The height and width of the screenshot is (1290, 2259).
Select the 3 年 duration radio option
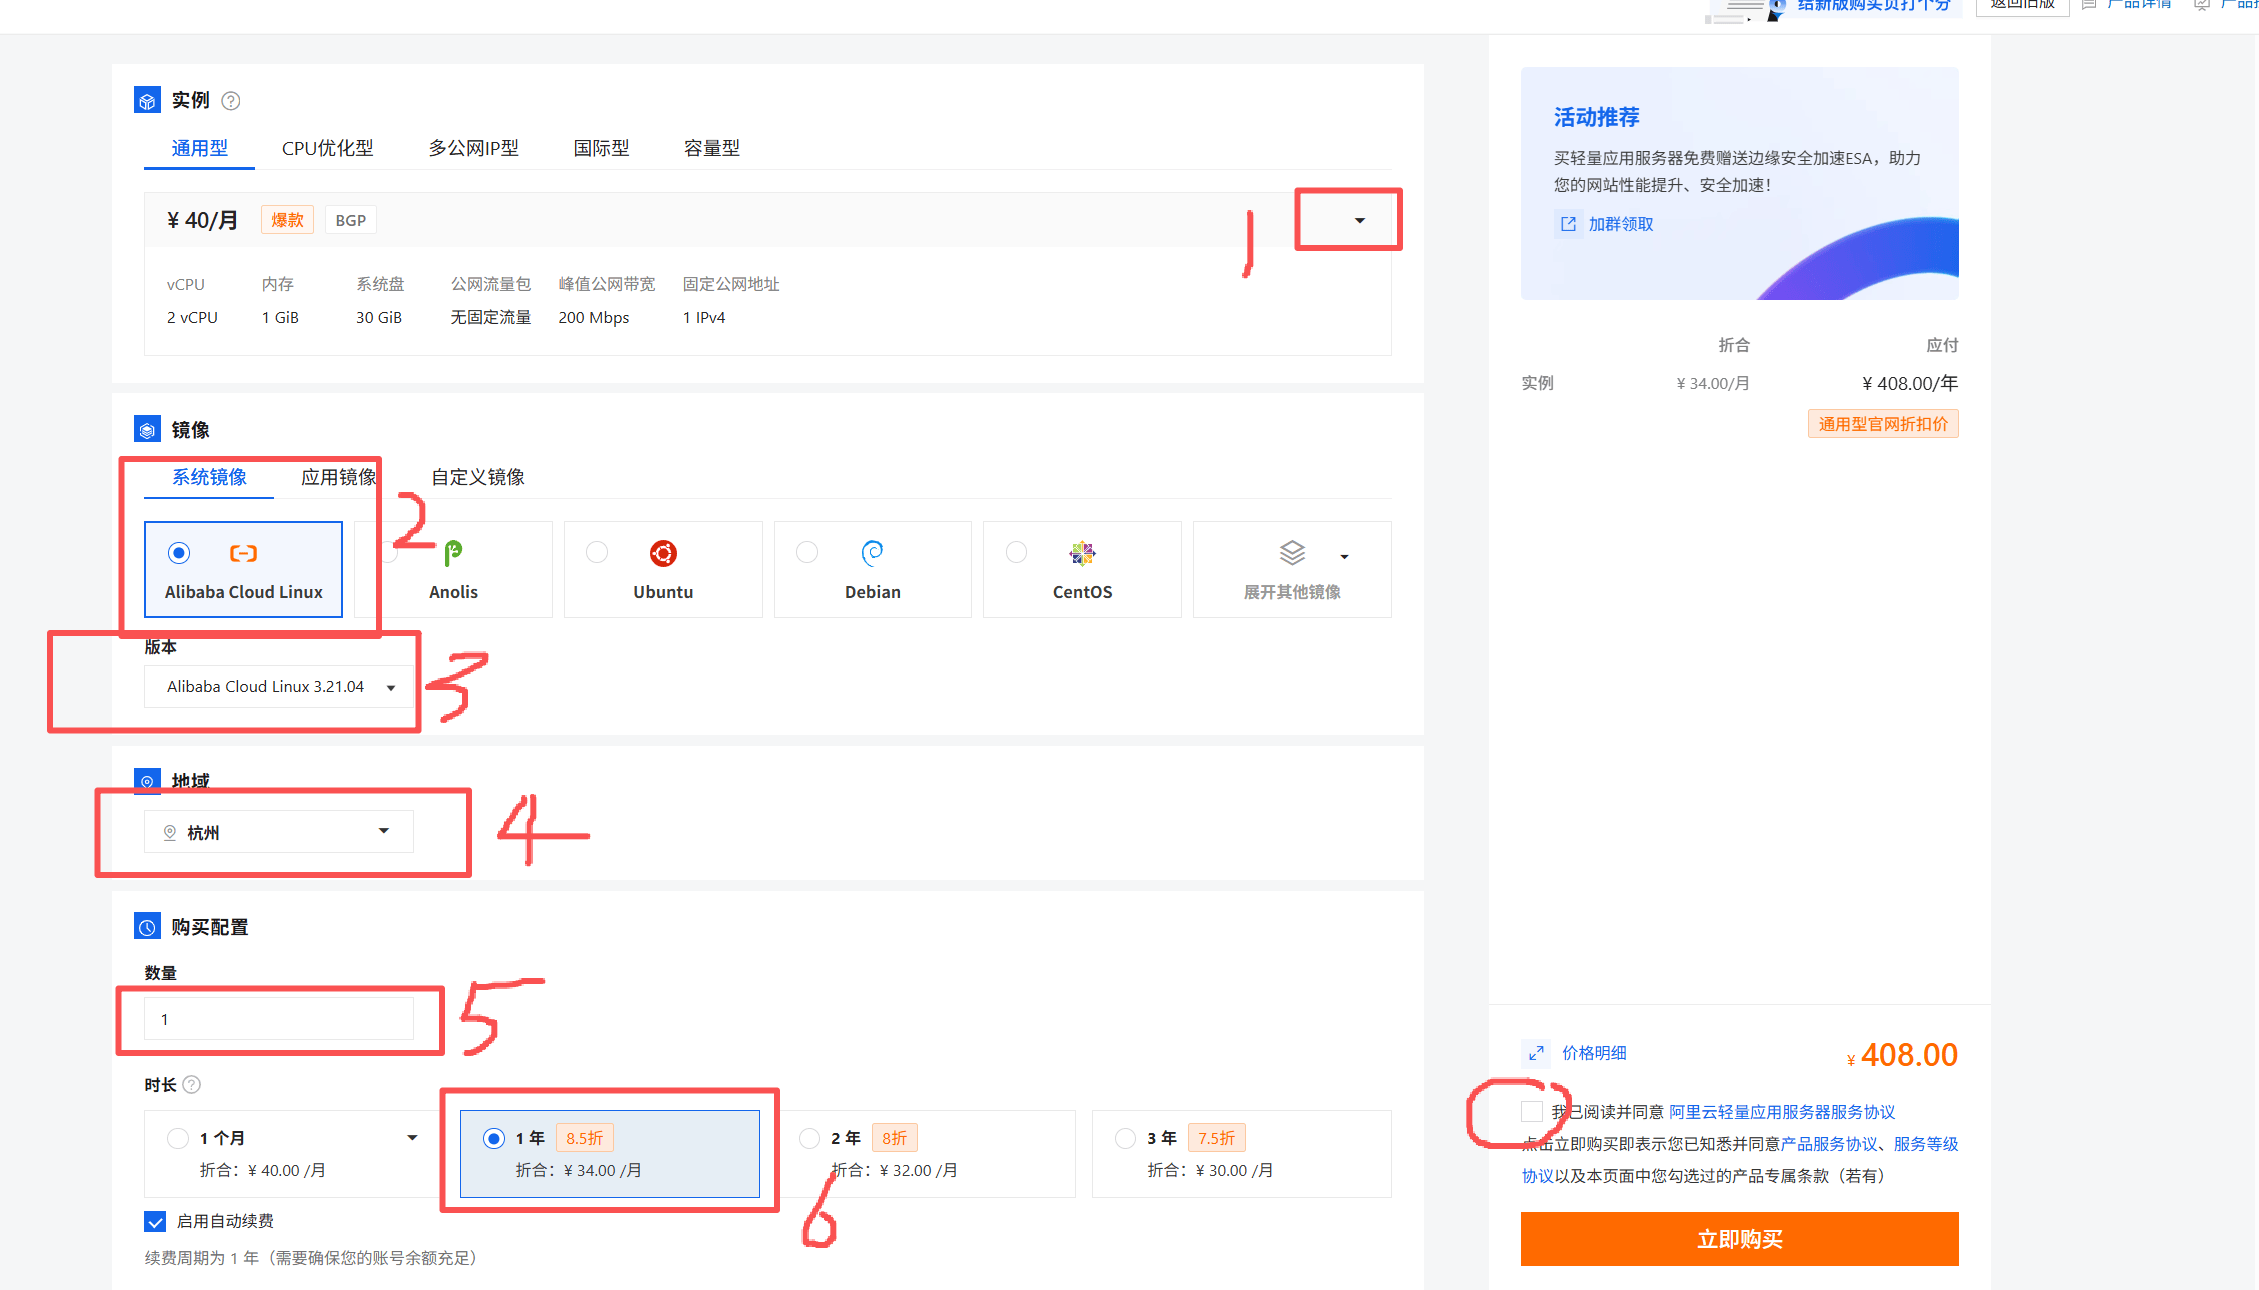1126,1138
